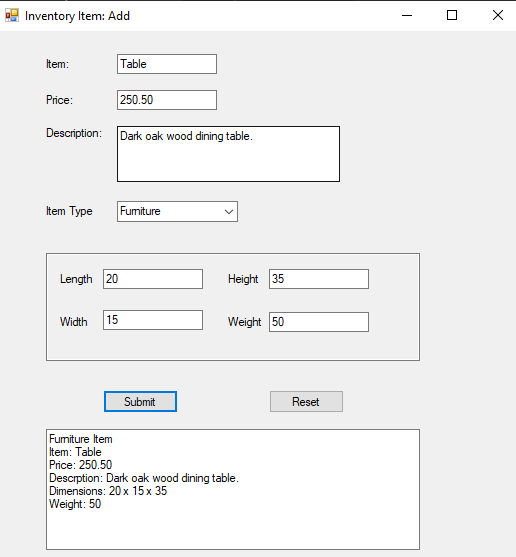This screenshot has width=516, height=557.
Task: Maximize the Inventory Item window
Action: [x=452, y=15]
